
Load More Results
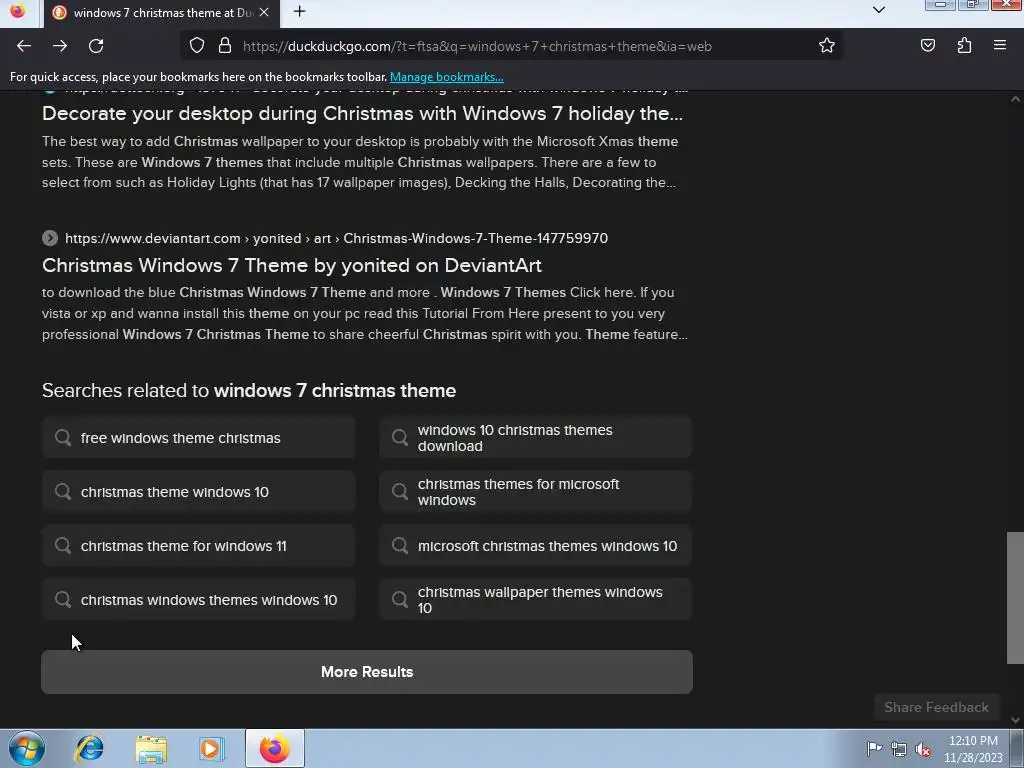367,672
